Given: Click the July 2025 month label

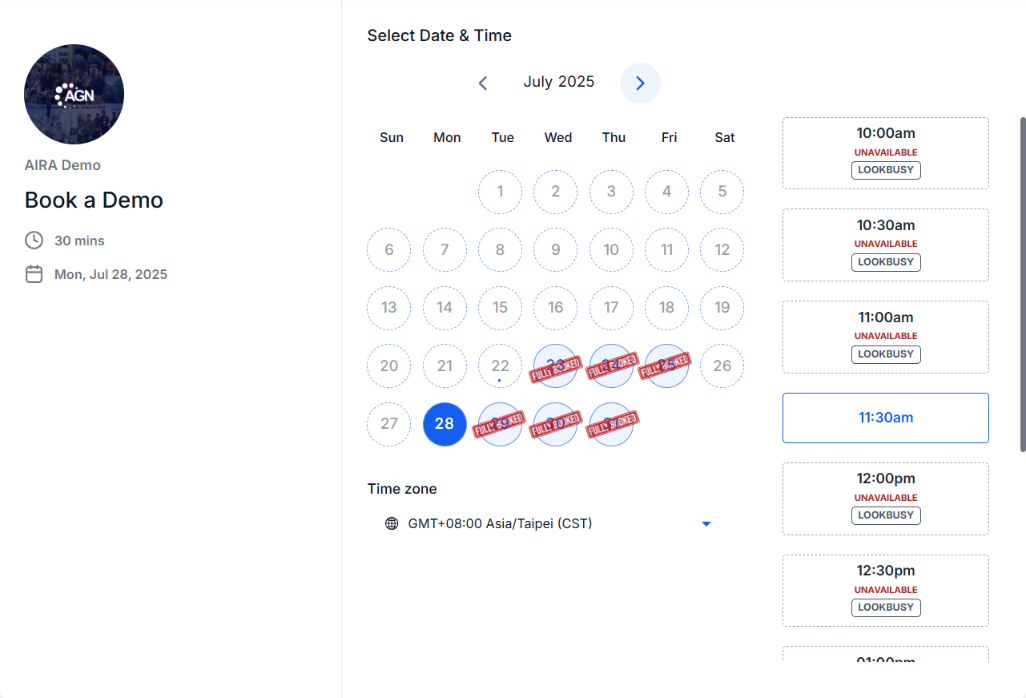Looking at the screenshot, I should [x=559, y=82].
